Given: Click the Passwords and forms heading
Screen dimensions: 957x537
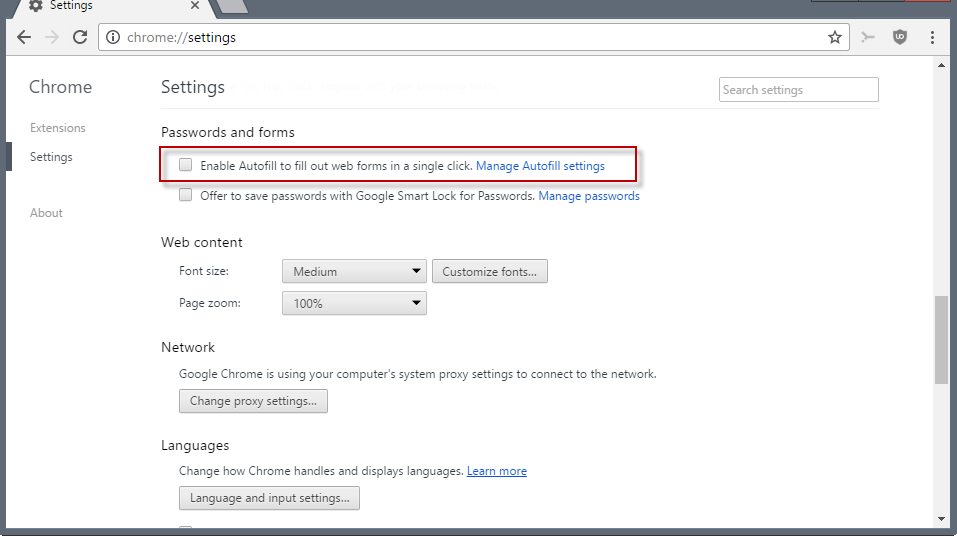Looking at the screenshot, I should tap(228, 132).
